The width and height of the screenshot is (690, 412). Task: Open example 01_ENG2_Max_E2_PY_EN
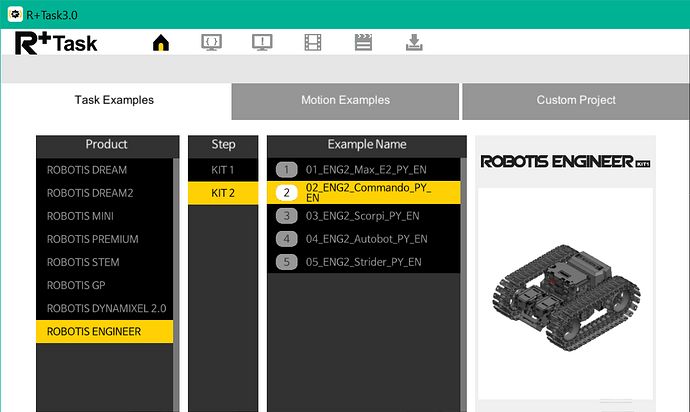(364, 170)
